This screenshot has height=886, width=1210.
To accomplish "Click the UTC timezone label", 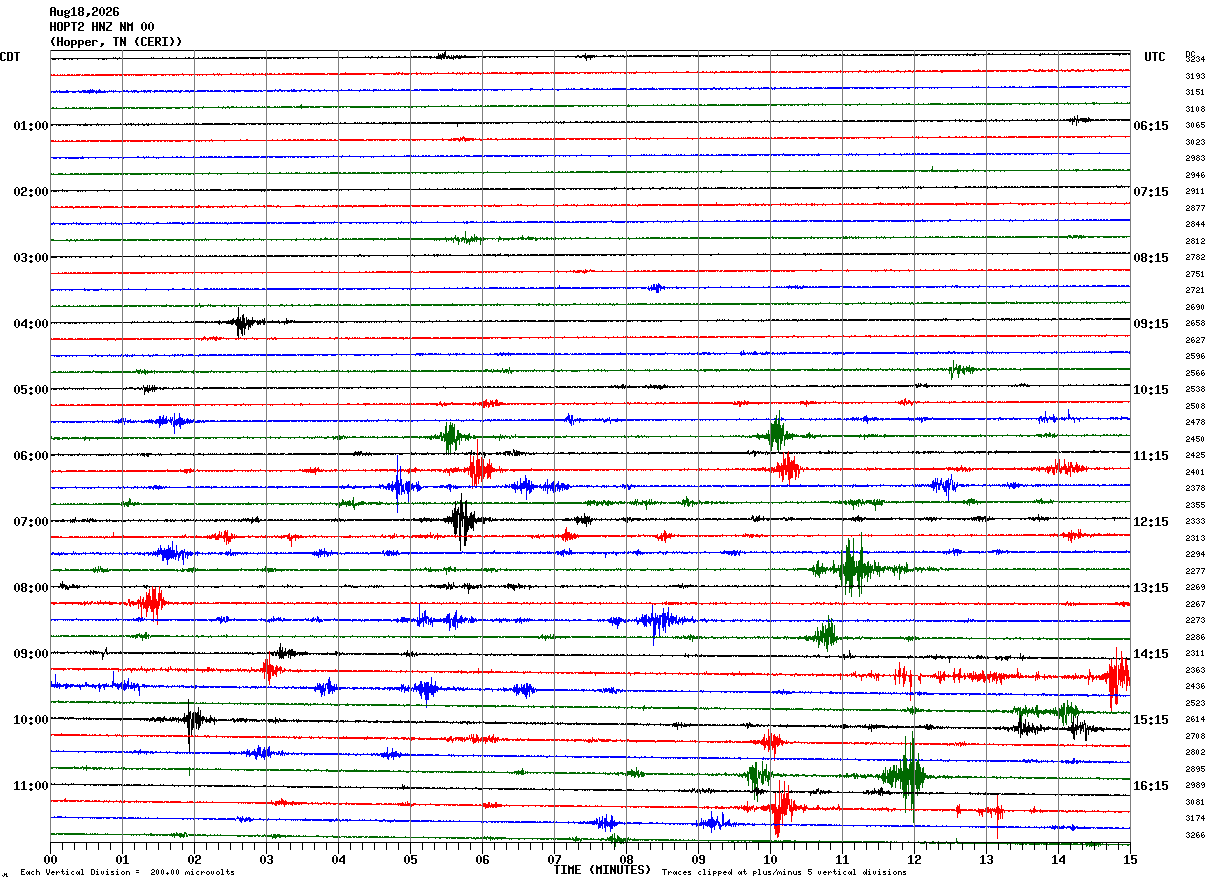I will point(1155,57).
